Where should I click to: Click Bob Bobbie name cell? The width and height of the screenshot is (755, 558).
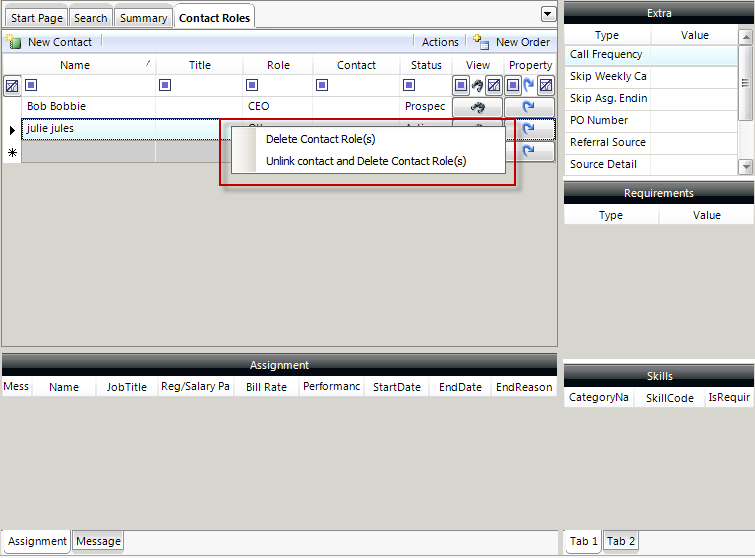coord(89,106)
